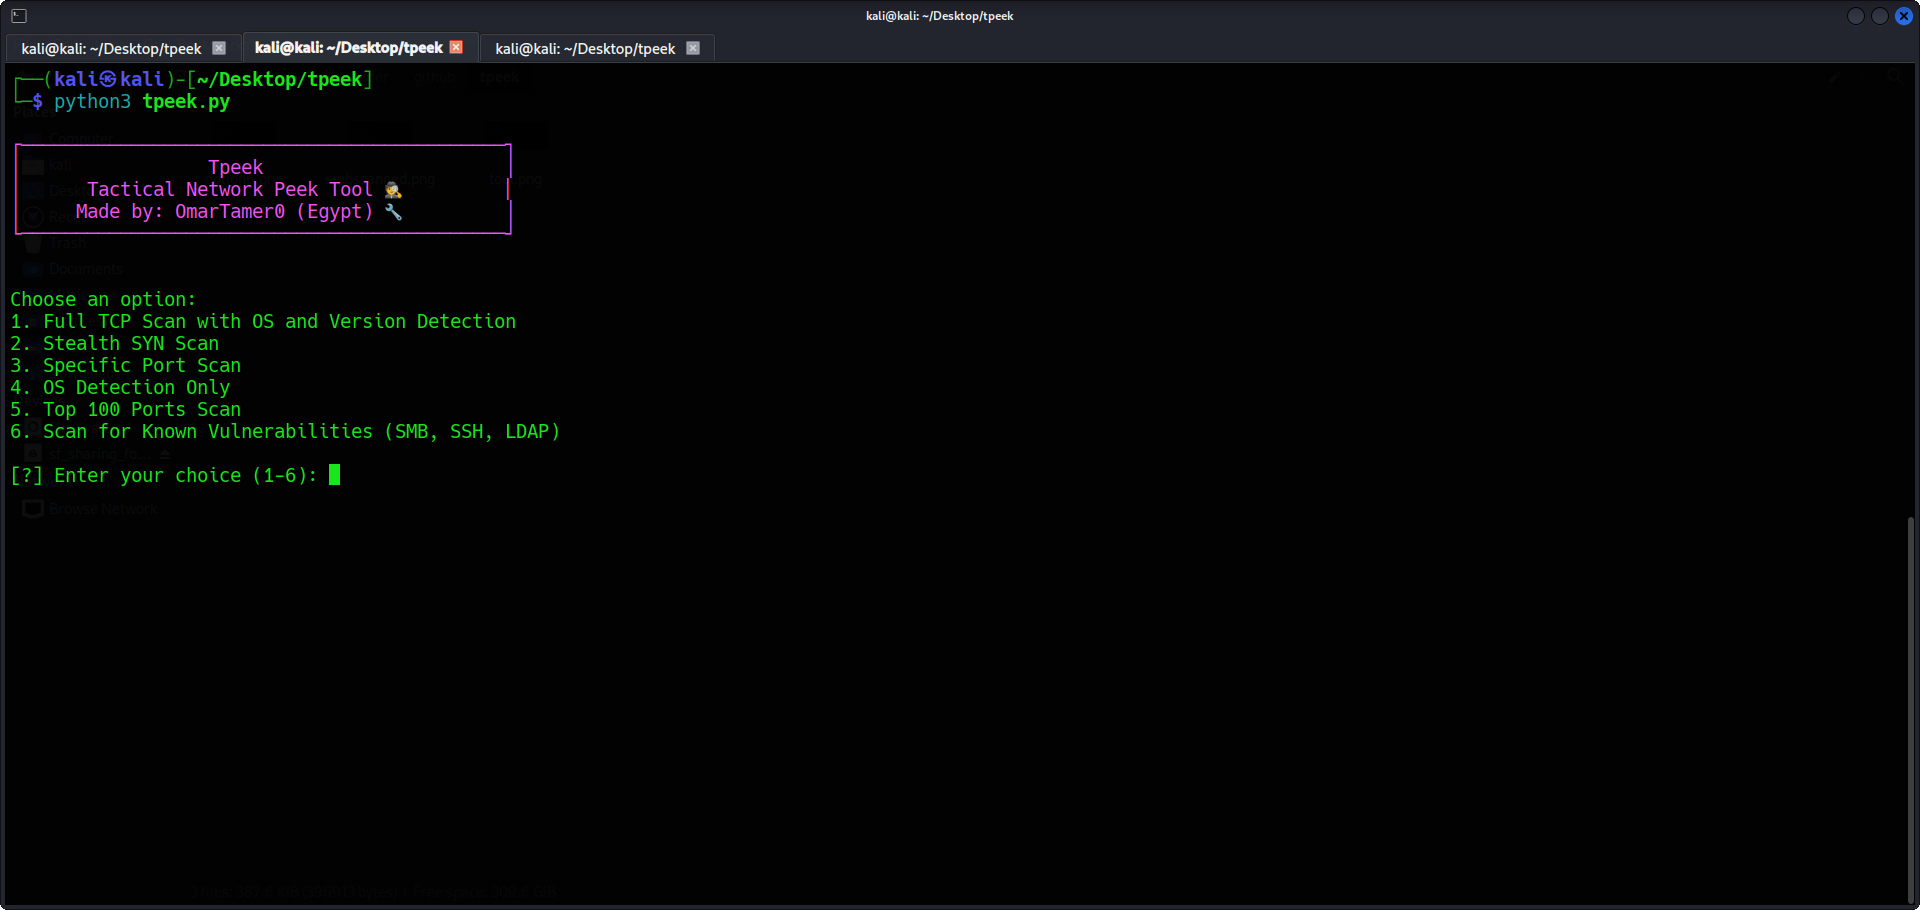Image resolution: width=1920 pixels, height=910 pixels.
Task: Click the 'Specific Port Scan' option text
Action: (141, 365)
